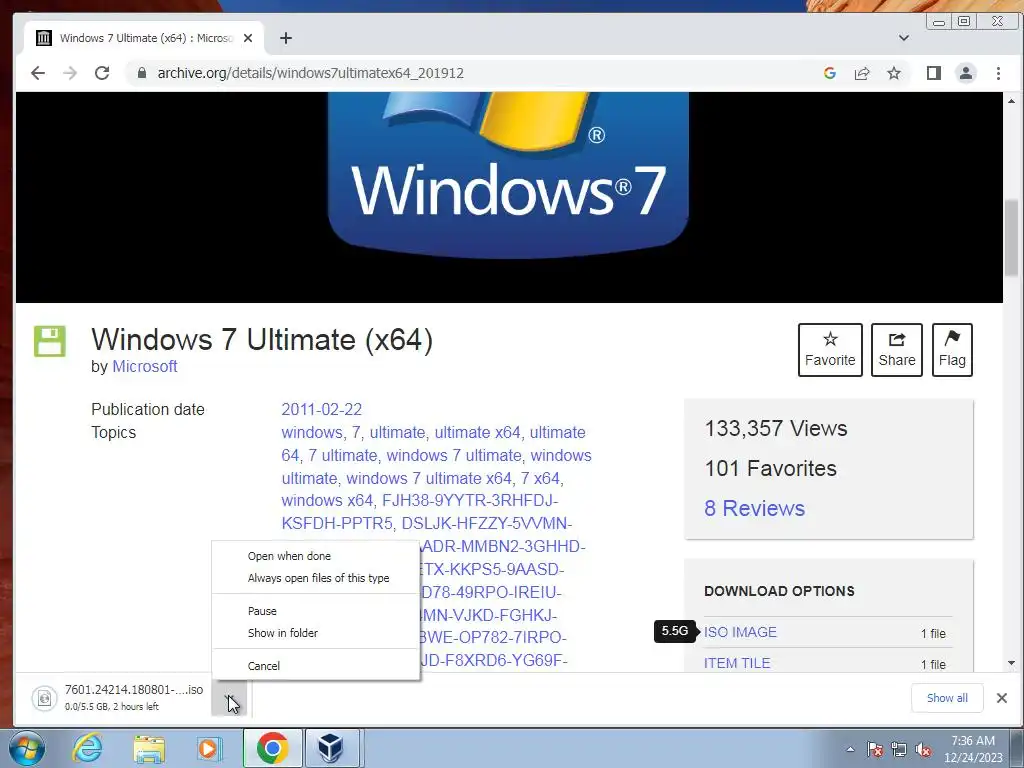This screenshot has width=1024, height=768.
Task: Show hidden system tray icons
Action: tap(850, 750)
